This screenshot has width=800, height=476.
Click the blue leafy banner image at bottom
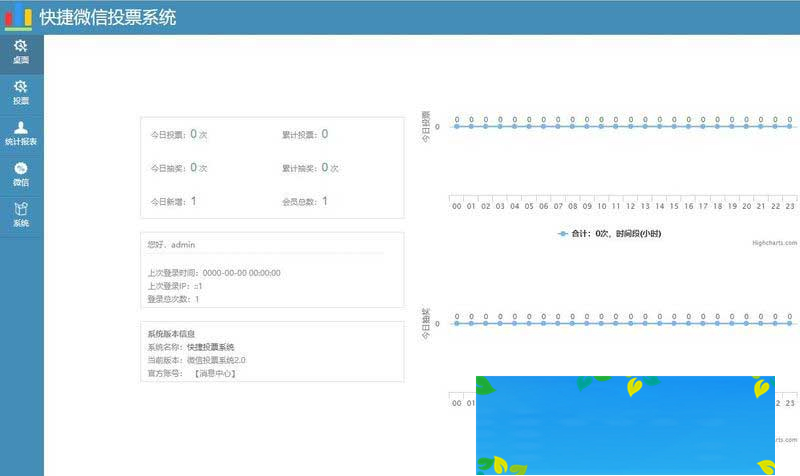[625, 425]
